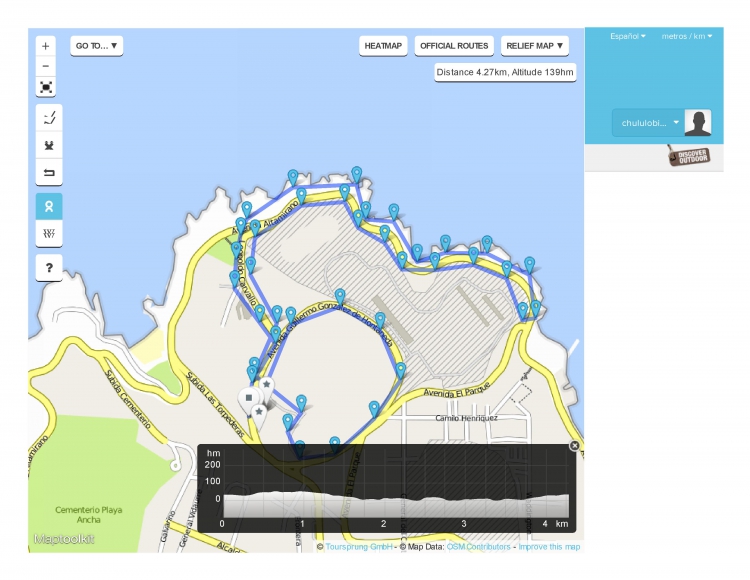The width and height of the screenshot is (750, 580).
Task: Close the elevation profile panel
Action: 574,446
